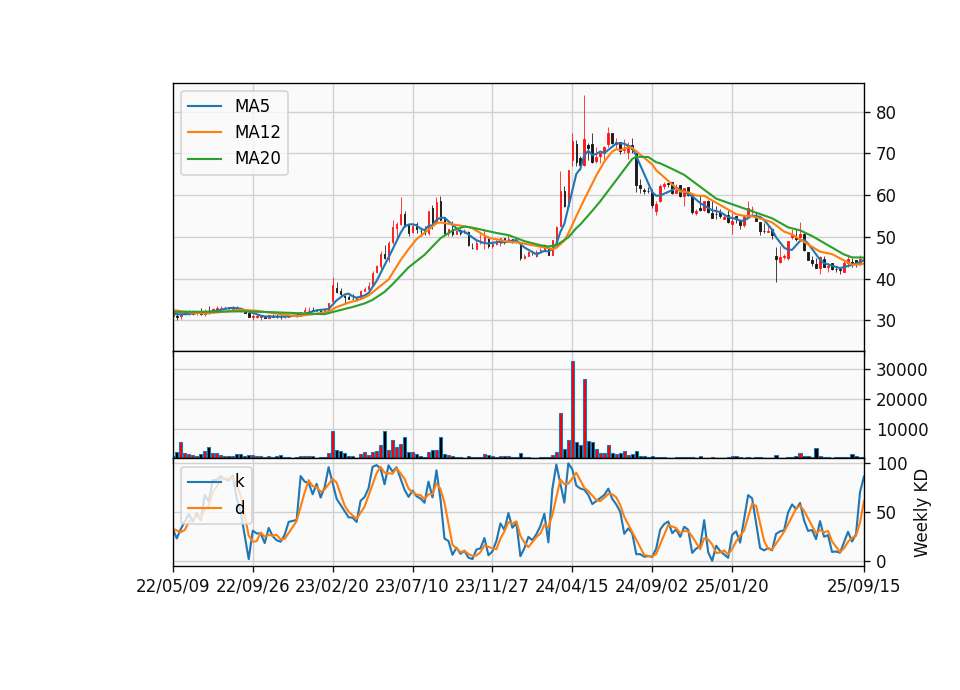
Task: Click the 23/07/10 date tick label
Action: [x=412, y=587]
